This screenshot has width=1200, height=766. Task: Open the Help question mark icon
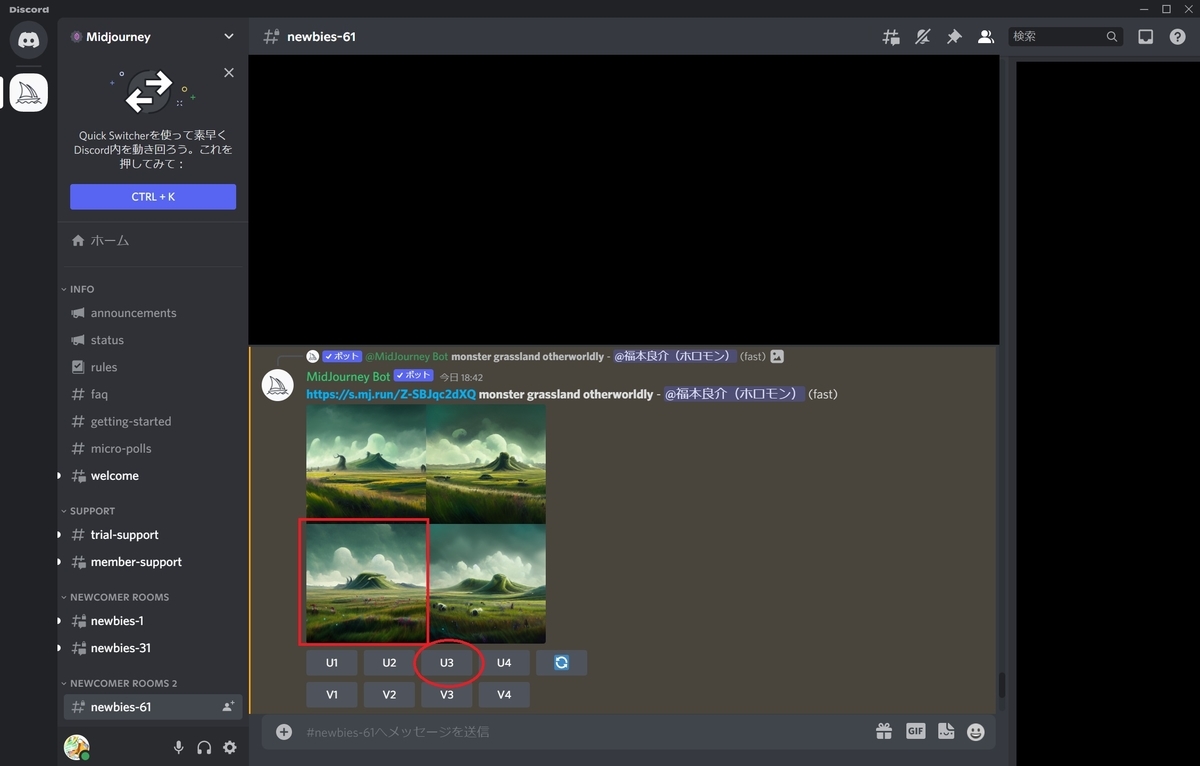pyautogui.click(x=1177, y=37)
